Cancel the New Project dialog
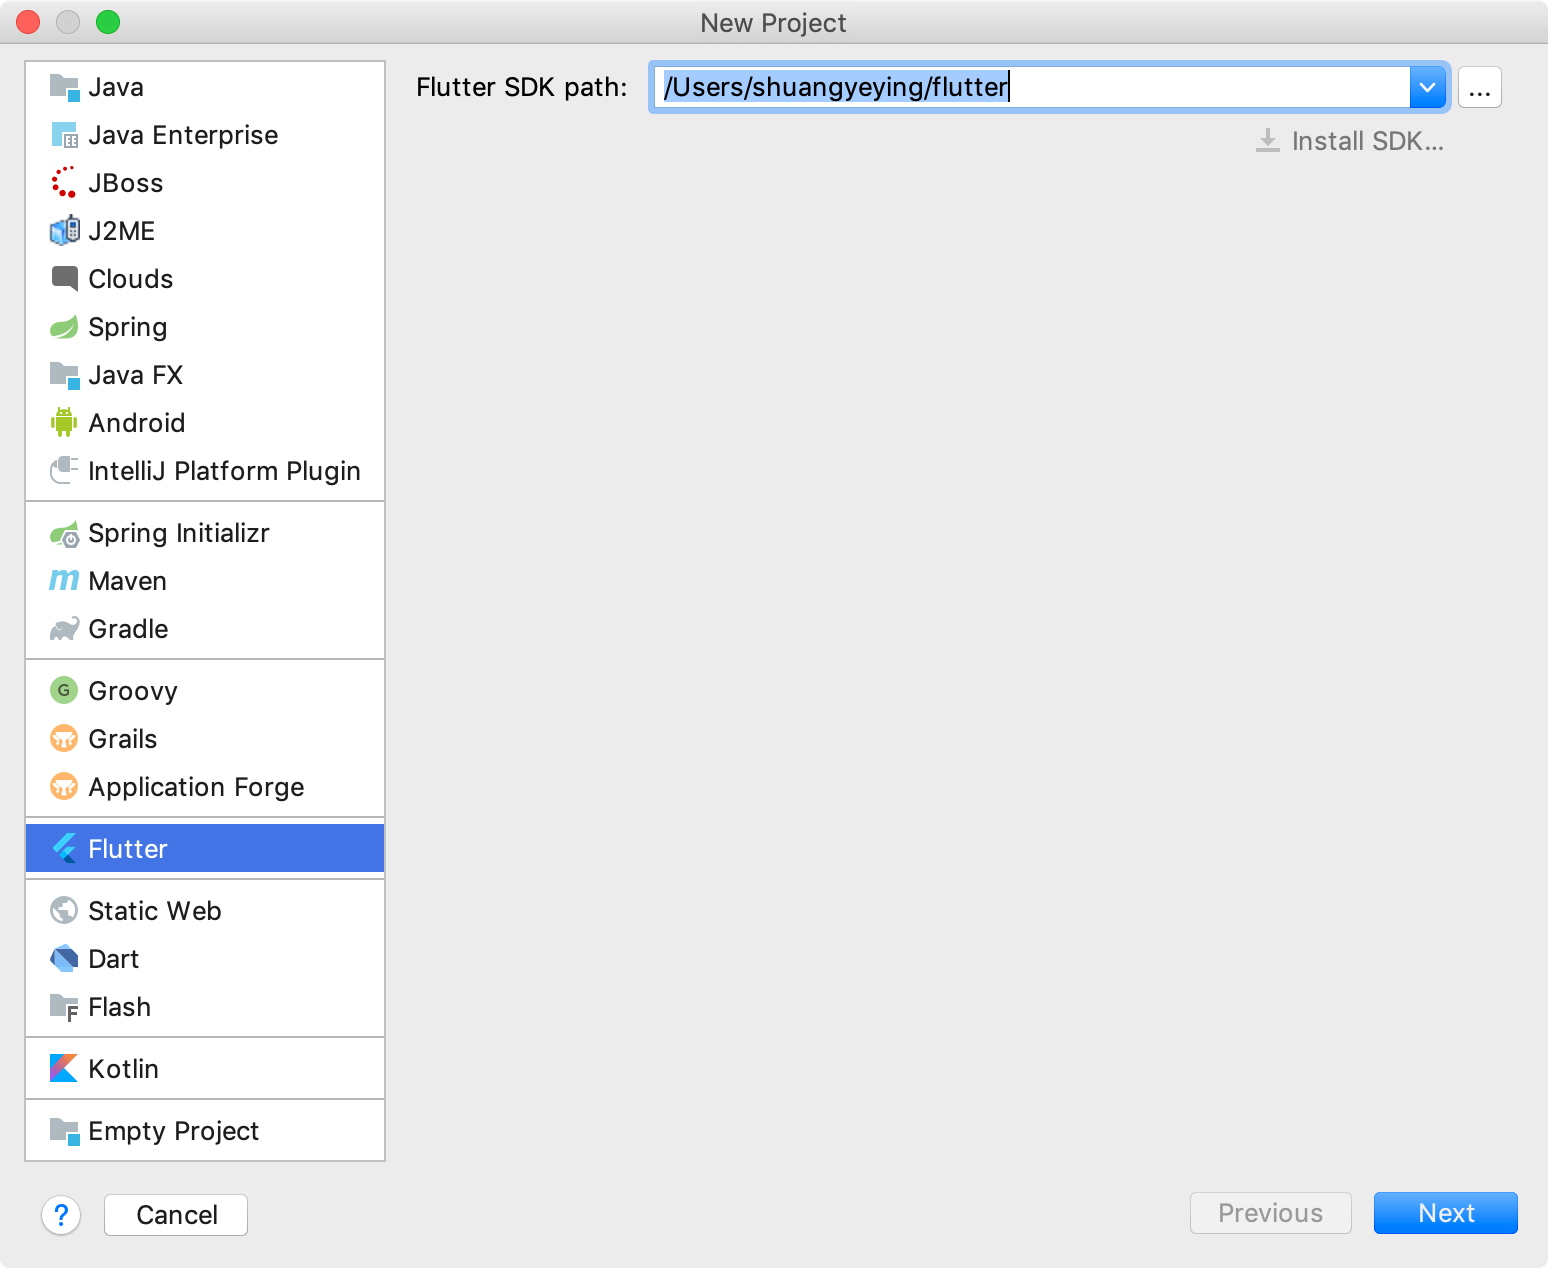This screenshot has width=1548, height=1268. tap(176, 1215)
